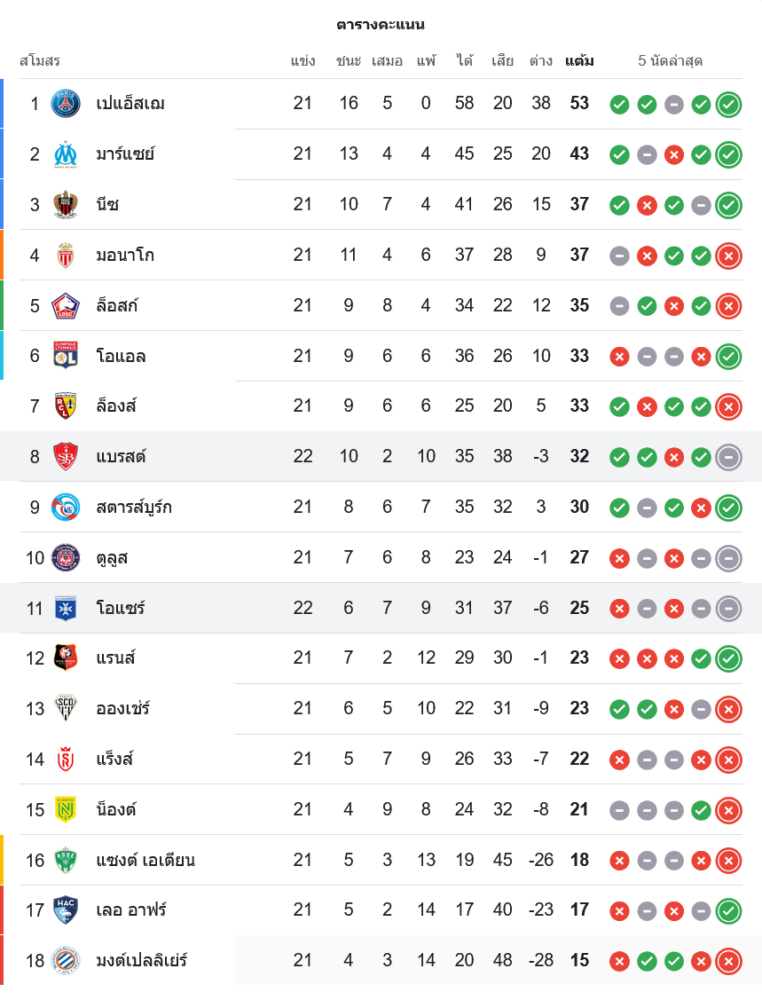Open PSG's most recent match result icon

pos(729,104)
